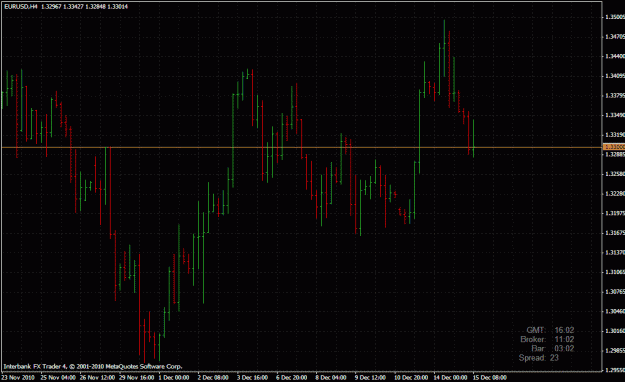Image resolution: width=625 pixels, height=382 pixels.
Task: Click the 1.3500 price axis label
Action: tap(615, 17)
